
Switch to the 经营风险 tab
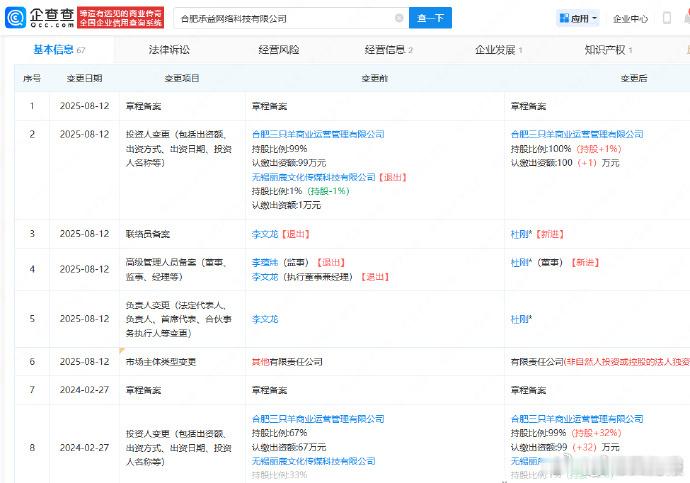point(279,50)
